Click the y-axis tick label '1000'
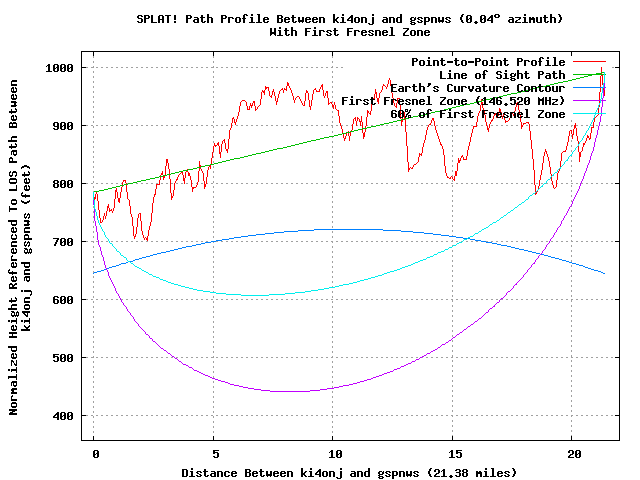640x480 pixels. (x=59, y=68)
